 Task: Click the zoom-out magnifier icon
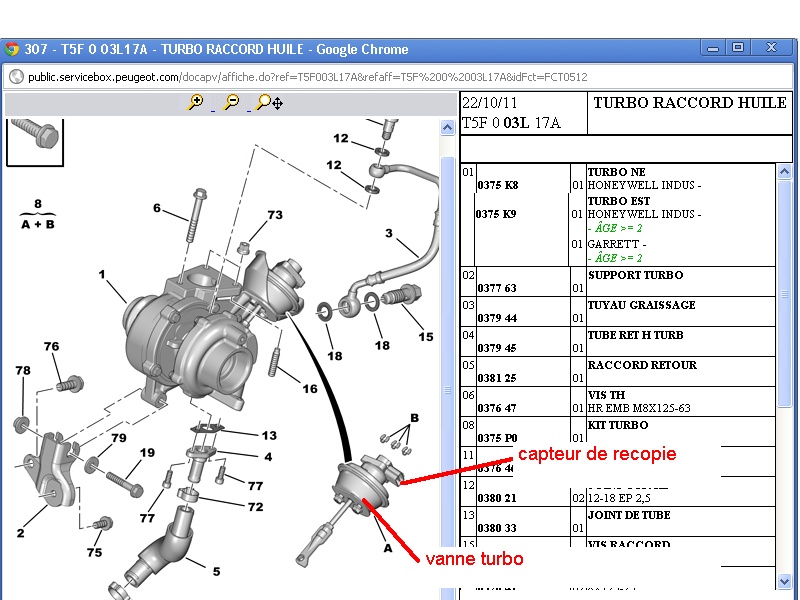(232, 103)
